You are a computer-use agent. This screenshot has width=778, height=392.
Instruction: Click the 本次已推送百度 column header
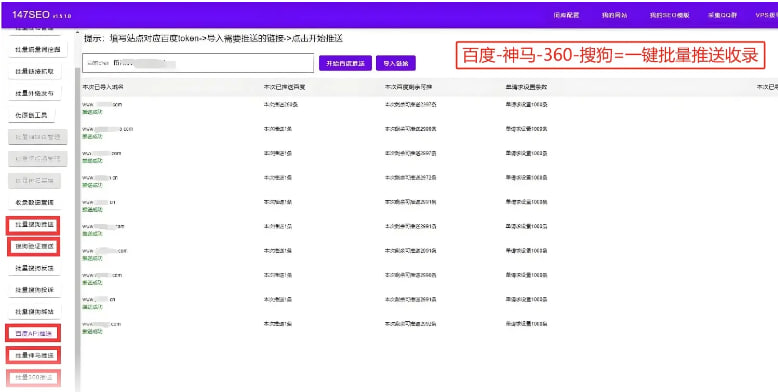tap(284, 87)
